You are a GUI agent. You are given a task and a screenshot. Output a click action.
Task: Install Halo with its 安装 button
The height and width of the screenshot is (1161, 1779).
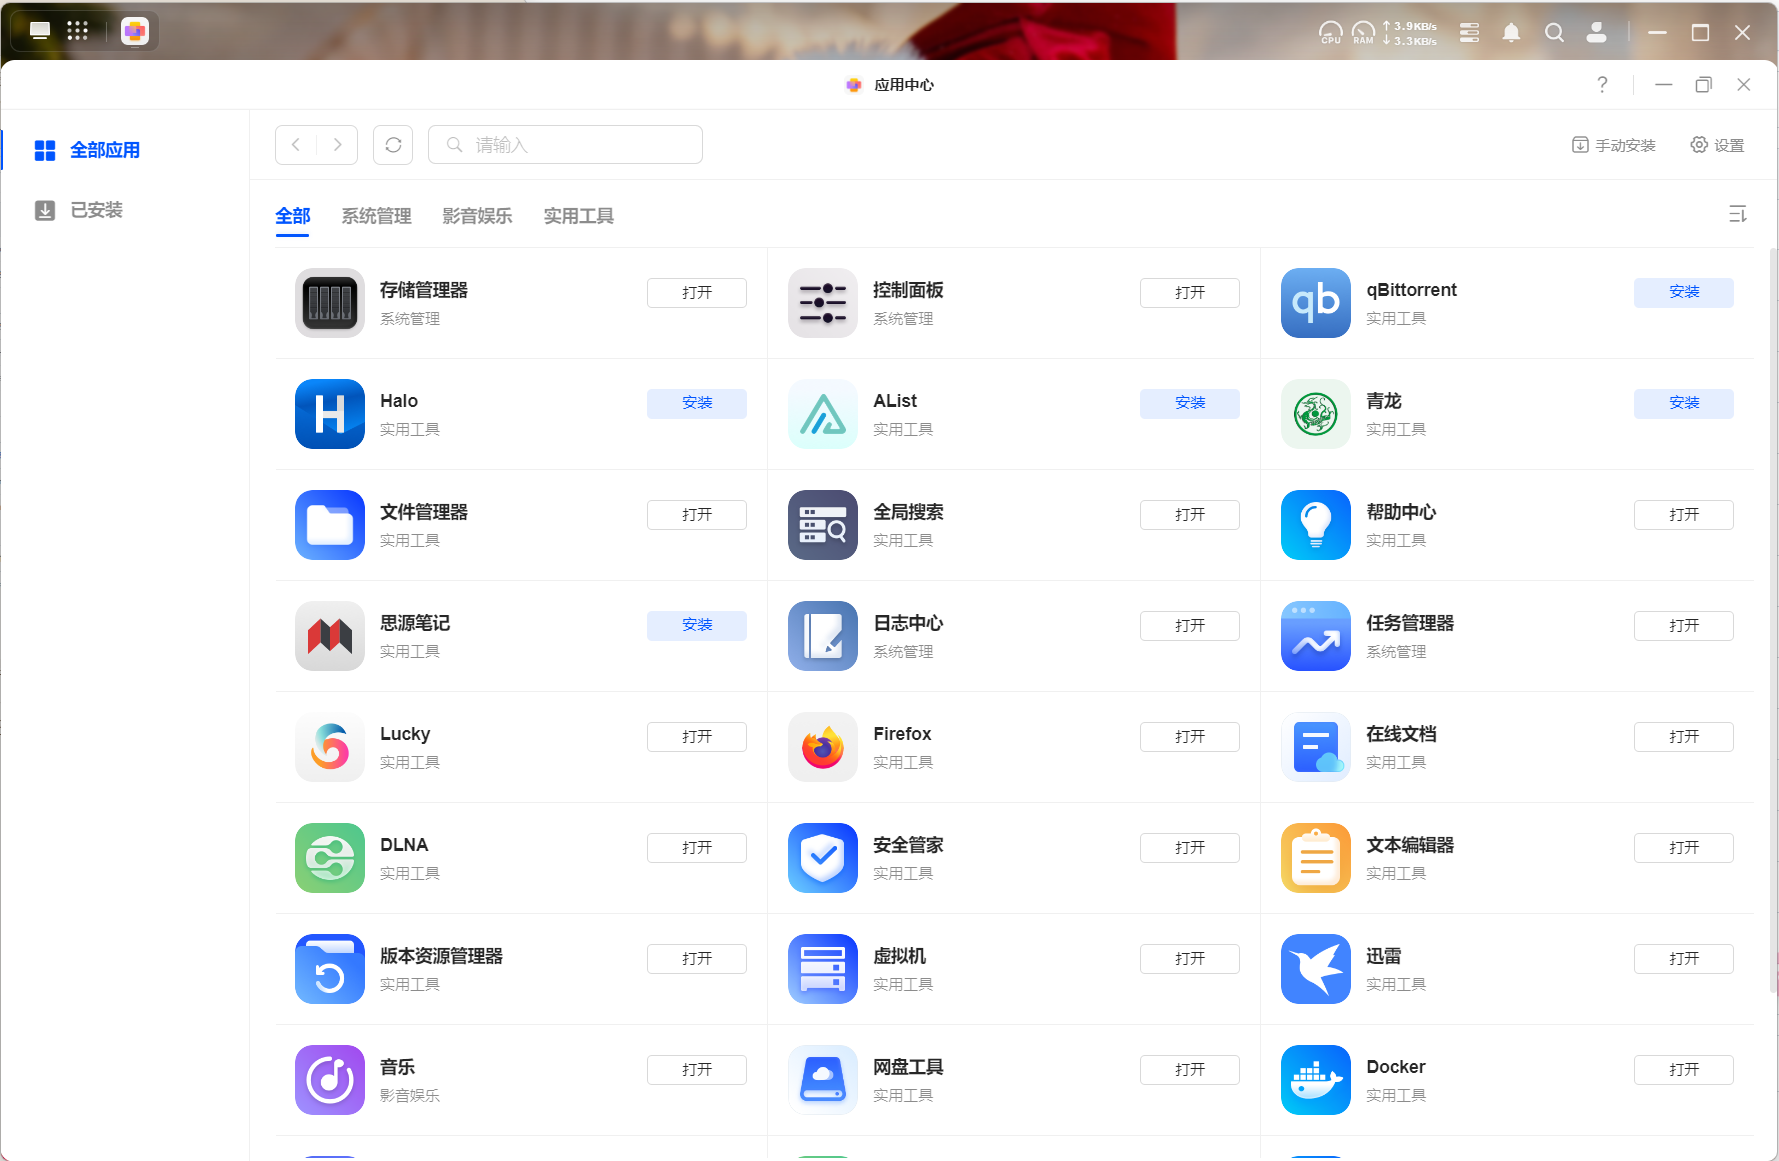click(x=697, y=403)
